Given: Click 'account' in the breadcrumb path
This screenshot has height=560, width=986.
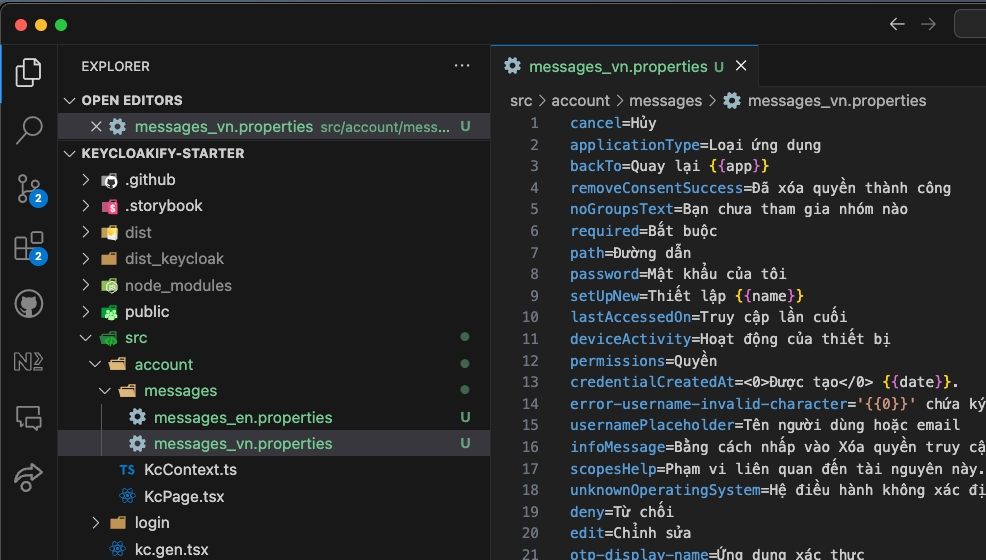Looking at the screenshot, I should (580, 100).
